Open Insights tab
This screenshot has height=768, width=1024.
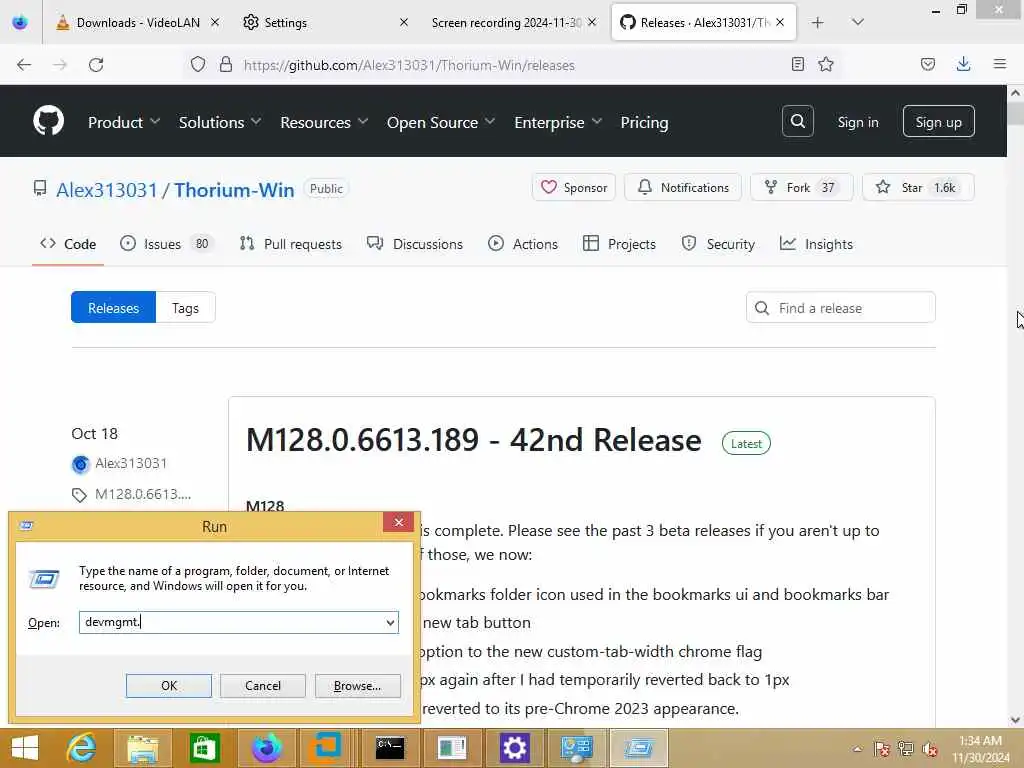coord(816,244)
